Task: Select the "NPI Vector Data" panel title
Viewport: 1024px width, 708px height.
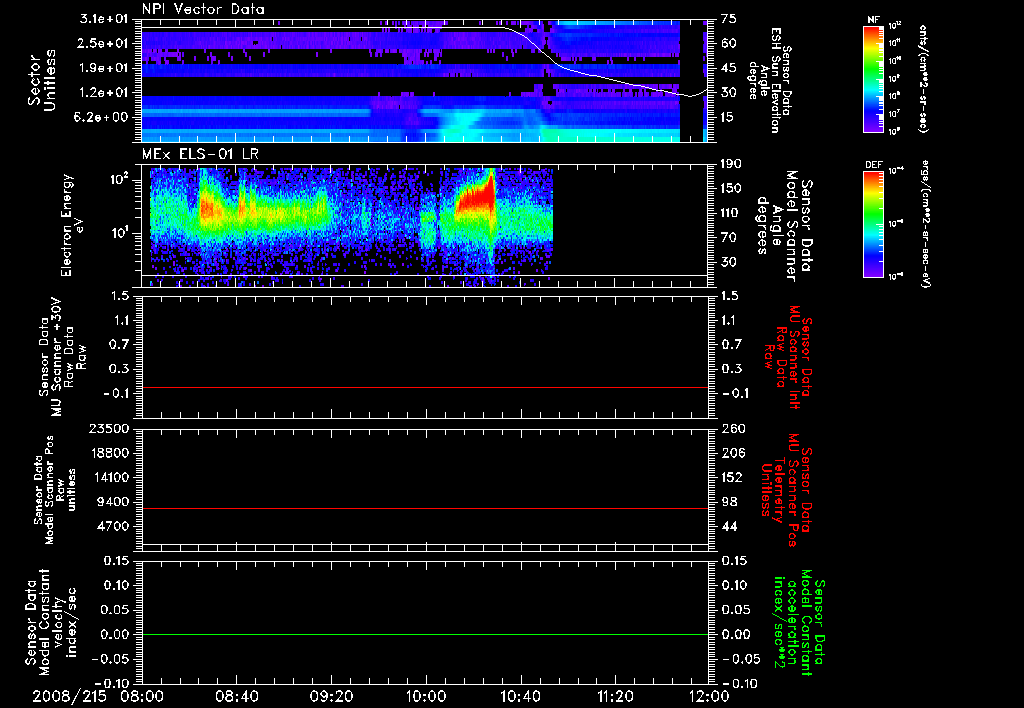Action: [x=203, y=9]
